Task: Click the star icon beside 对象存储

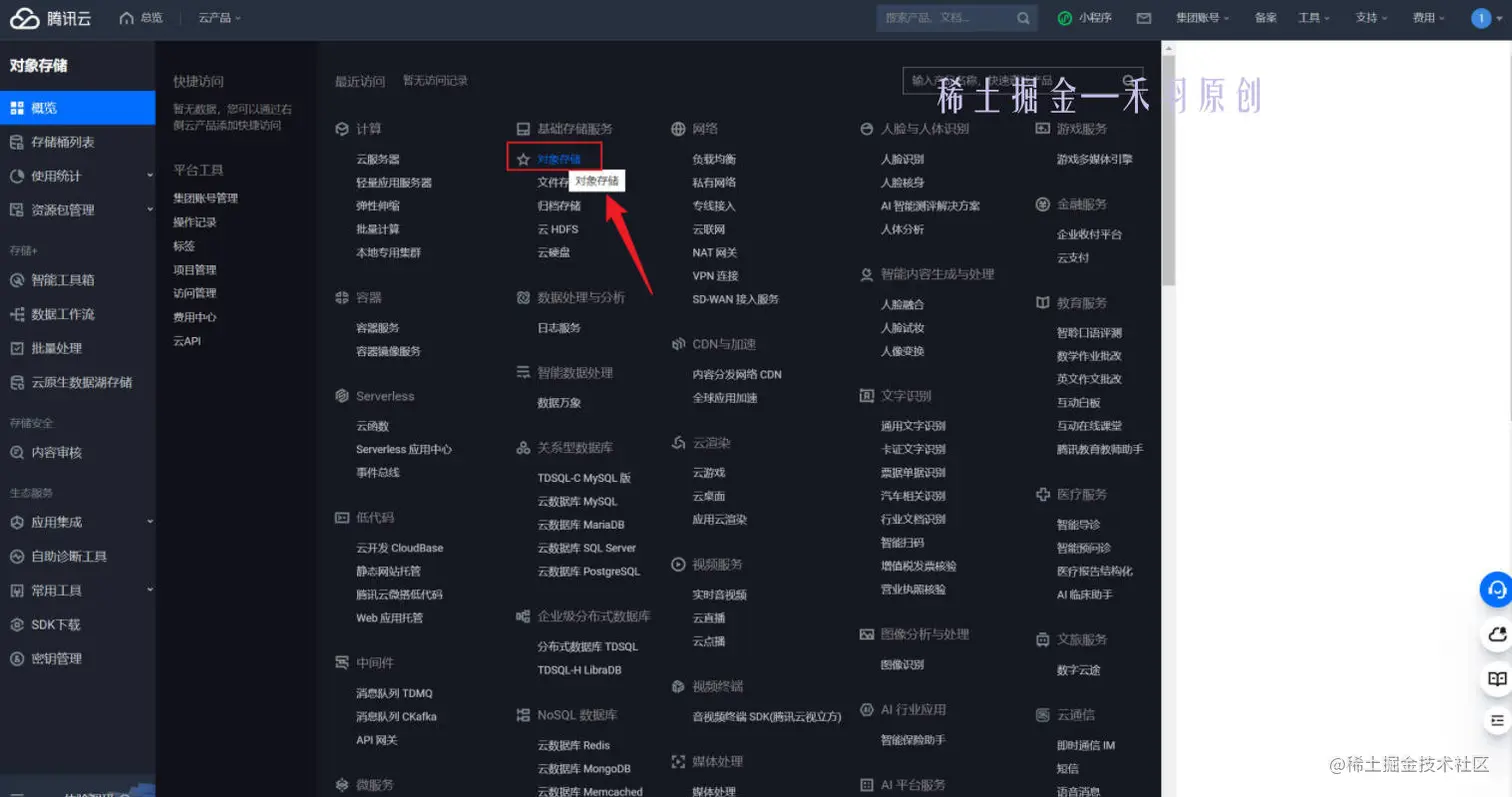Action: (523, 159)
